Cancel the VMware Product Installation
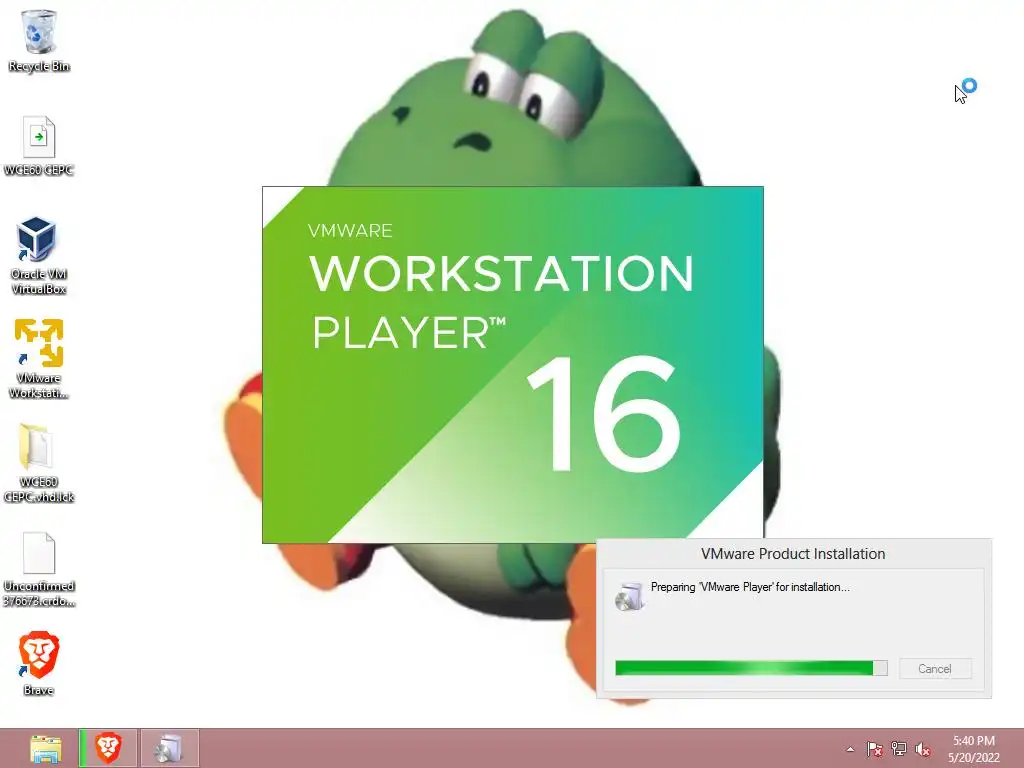The width and height of the screenshot is (1024, 768). click(x=935, y=669)
